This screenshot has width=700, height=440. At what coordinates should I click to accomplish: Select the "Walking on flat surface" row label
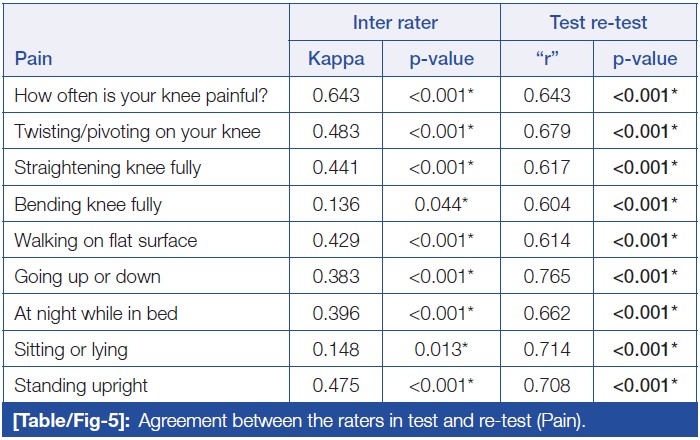tap(106, 241)
